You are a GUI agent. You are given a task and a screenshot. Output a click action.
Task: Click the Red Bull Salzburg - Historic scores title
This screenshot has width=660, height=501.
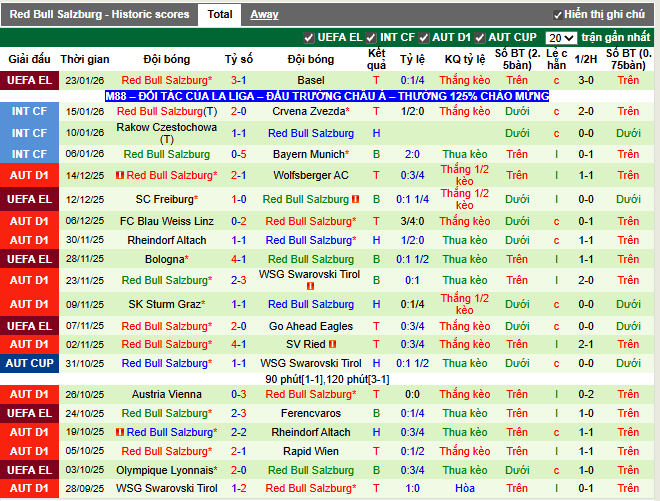point(99,14)
